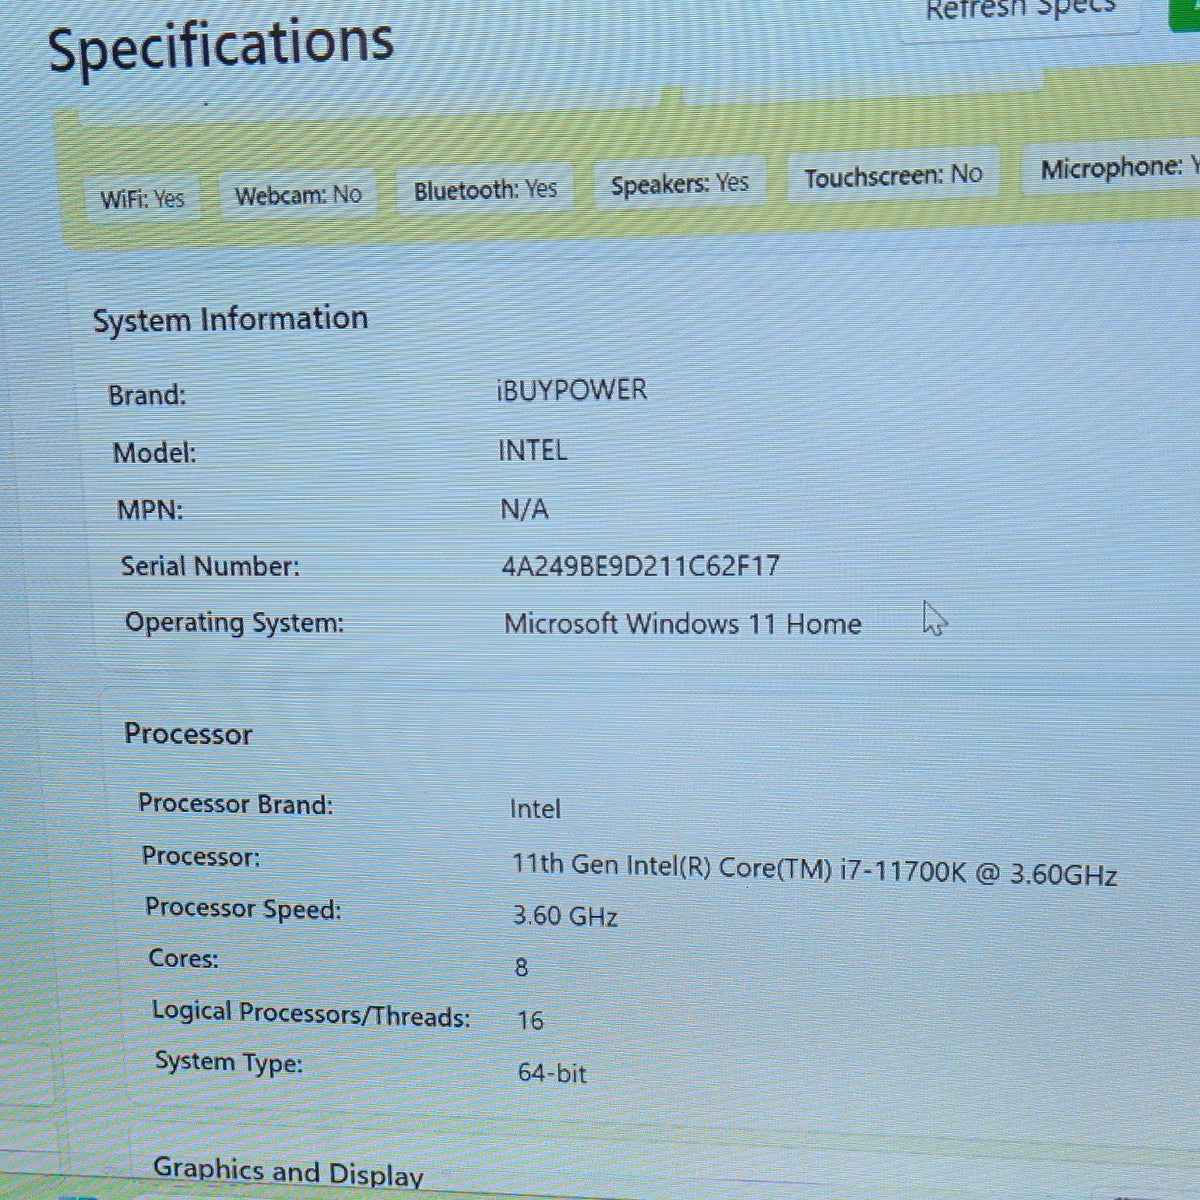The image size is (1200, 1200).
Task: Click the Graphics and Display heading
Action: pos(288,1172)
